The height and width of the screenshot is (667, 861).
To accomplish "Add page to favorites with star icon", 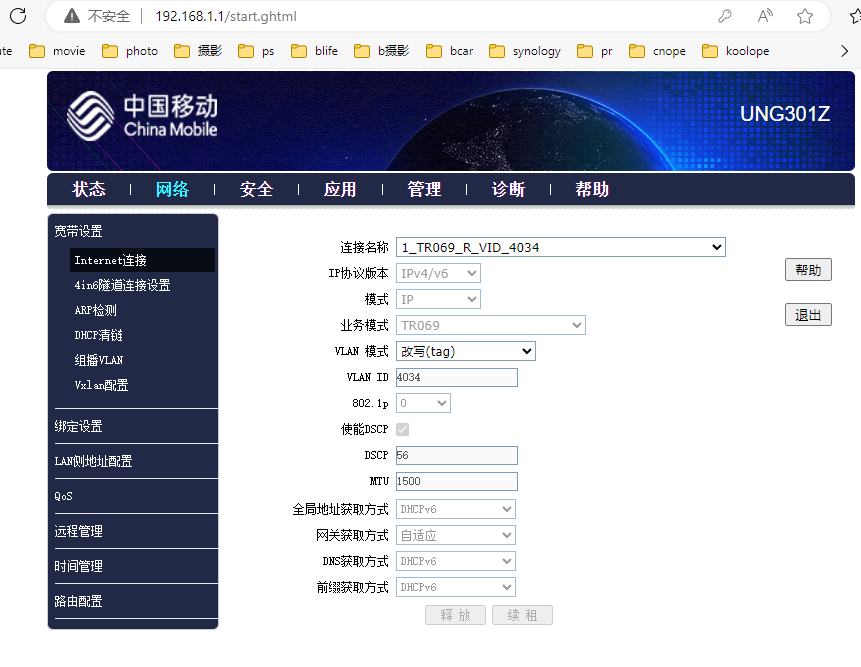I will tap(805, 16).
